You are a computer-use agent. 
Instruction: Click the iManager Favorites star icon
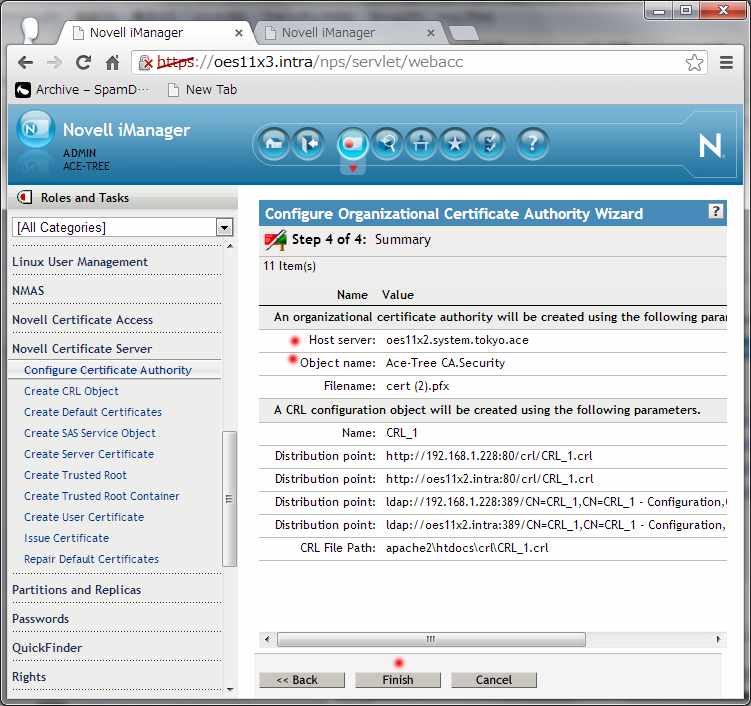455,143
